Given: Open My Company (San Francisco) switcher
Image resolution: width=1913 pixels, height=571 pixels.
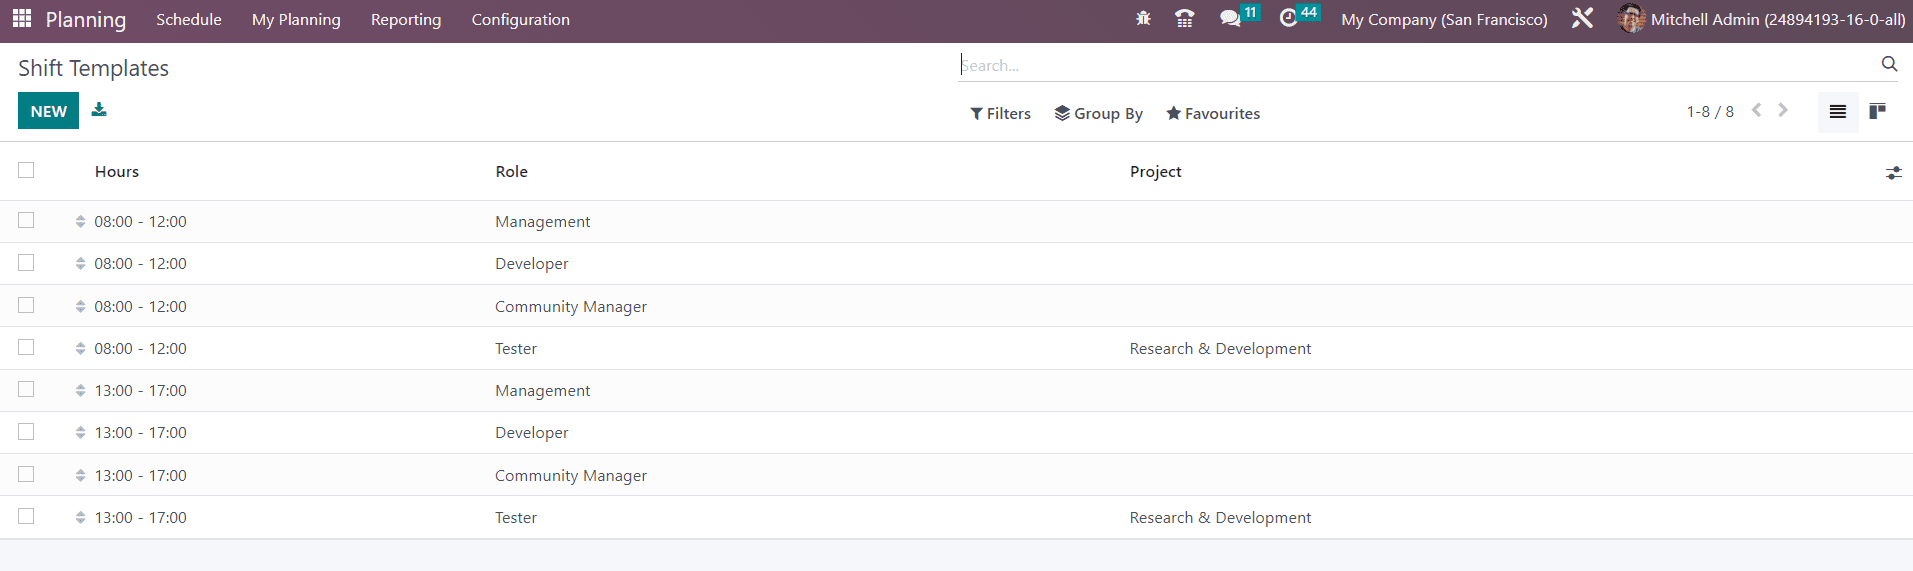Looking at the screenshot, I should click(x=1444, y=19).
